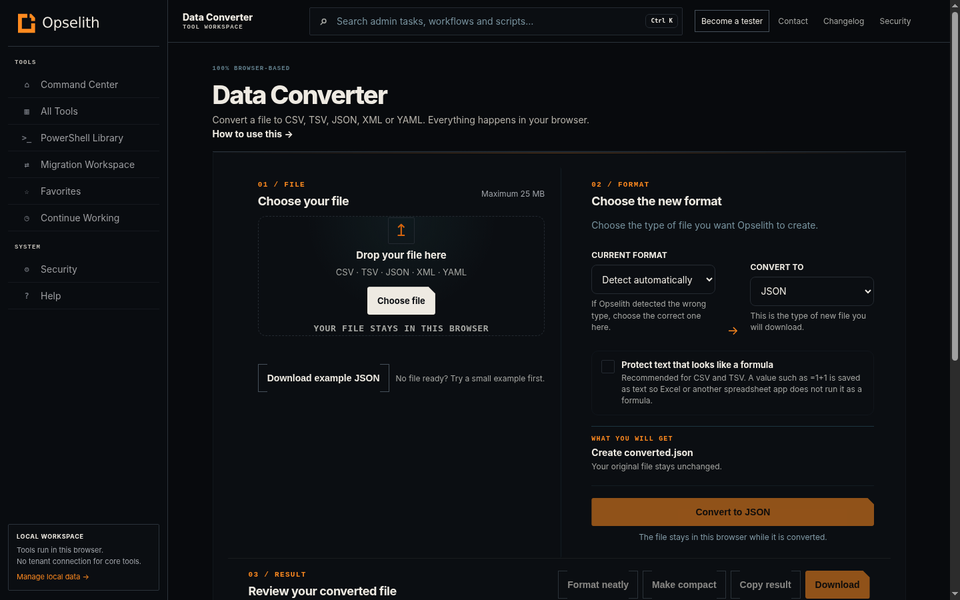Open PowerShell Library from the sidebar
The height and width of the screenshot is (600, 960).
tap(83, 138)
